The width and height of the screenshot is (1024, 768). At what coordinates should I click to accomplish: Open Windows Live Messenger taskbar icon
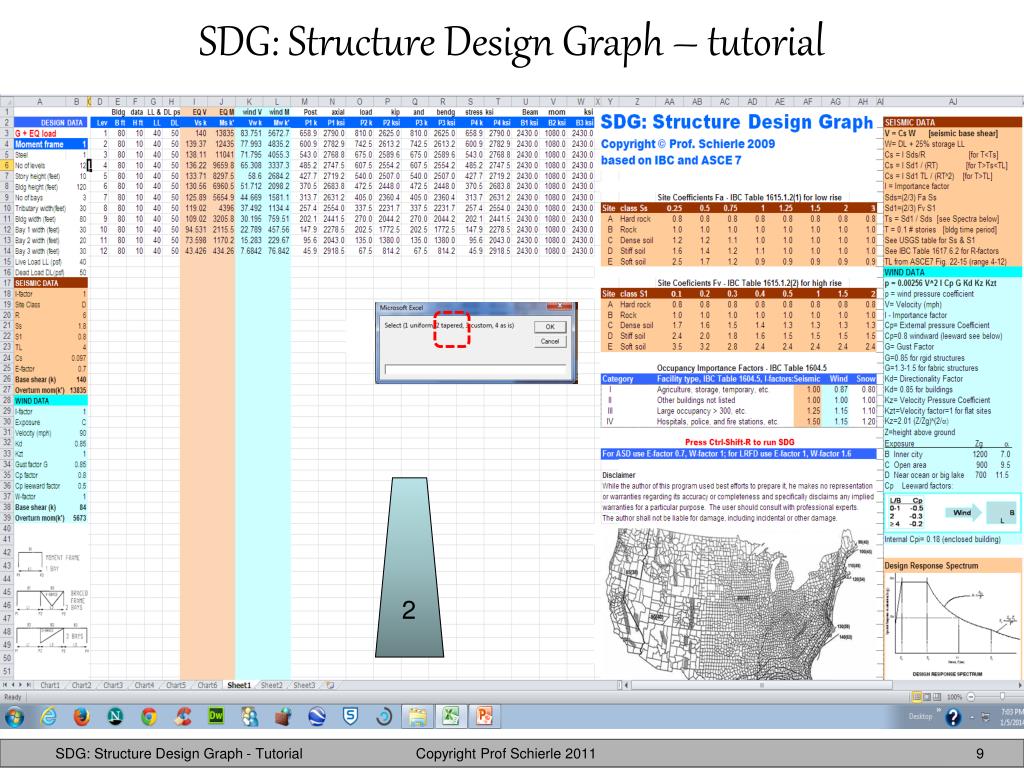(x=249, y=717)
